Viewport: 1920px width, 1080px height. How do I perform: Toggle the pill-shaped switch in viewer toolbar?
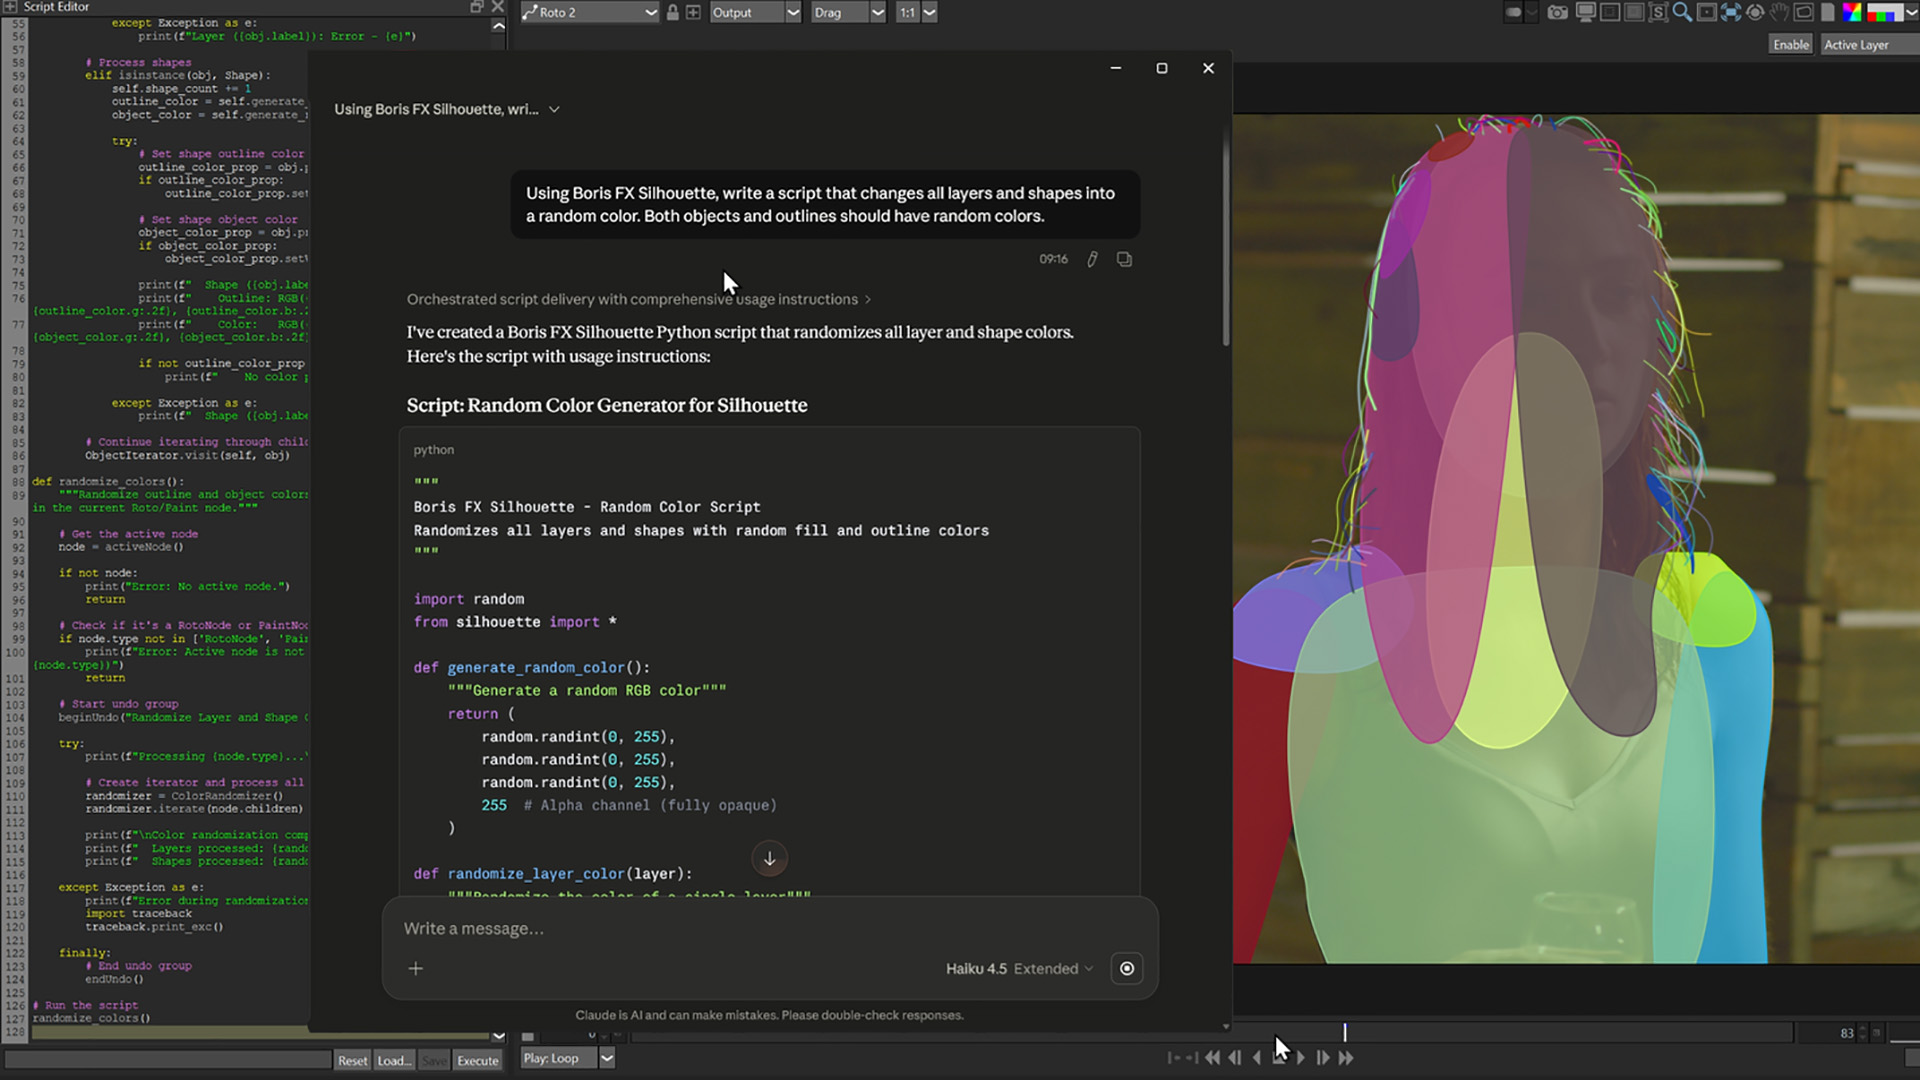click(1513, 13)
